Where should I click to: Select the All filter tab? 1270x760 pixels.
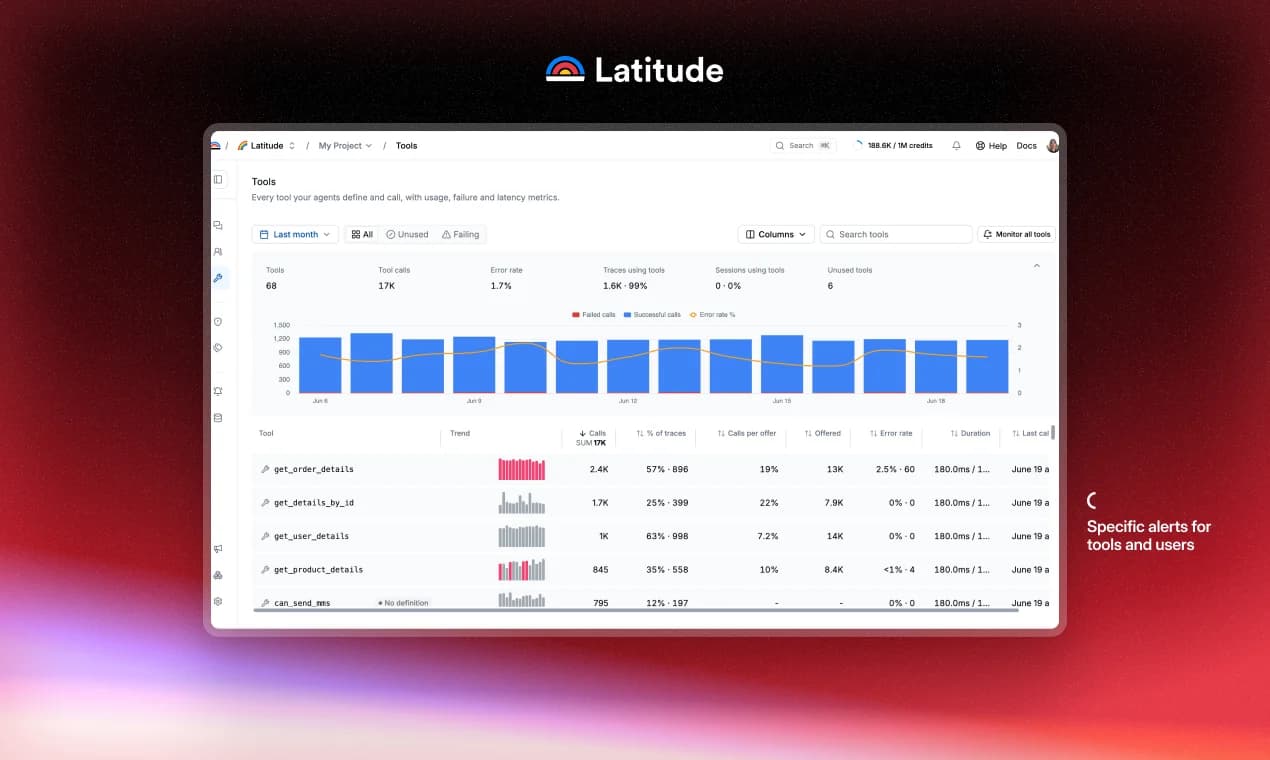point(362,234)
